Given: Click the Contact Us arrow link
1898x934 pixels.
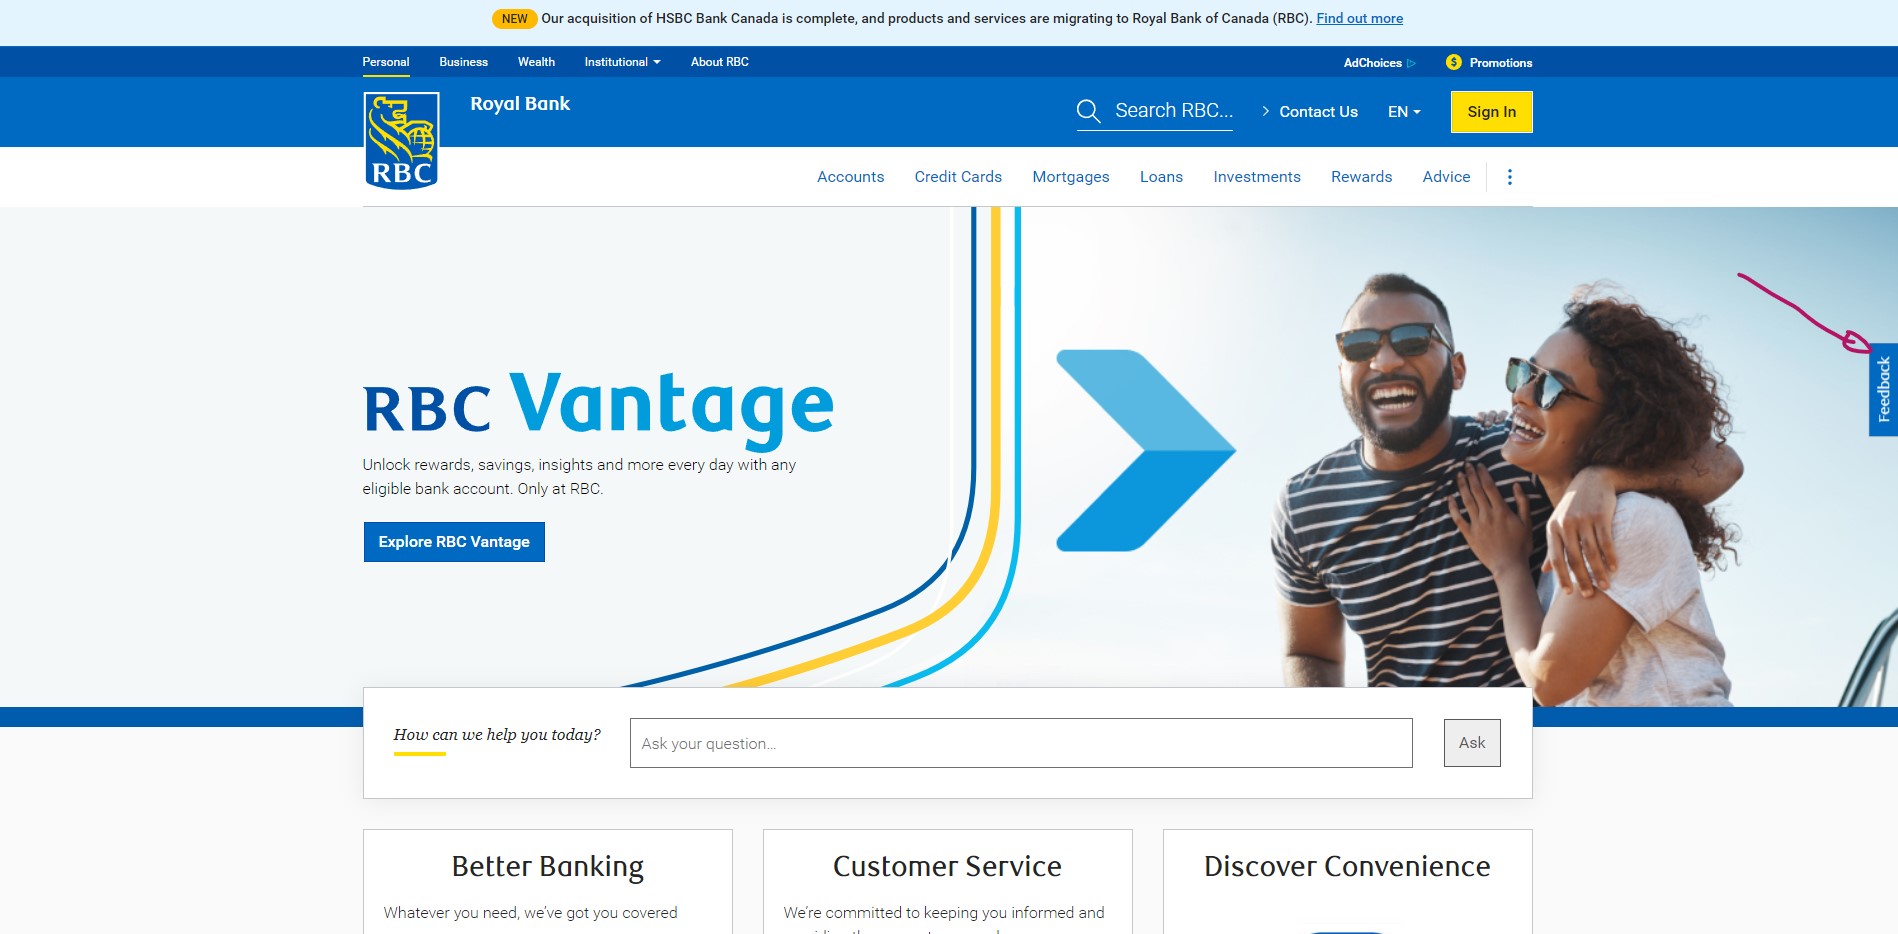Looking at the screenshot, I should coord(1310,112).
